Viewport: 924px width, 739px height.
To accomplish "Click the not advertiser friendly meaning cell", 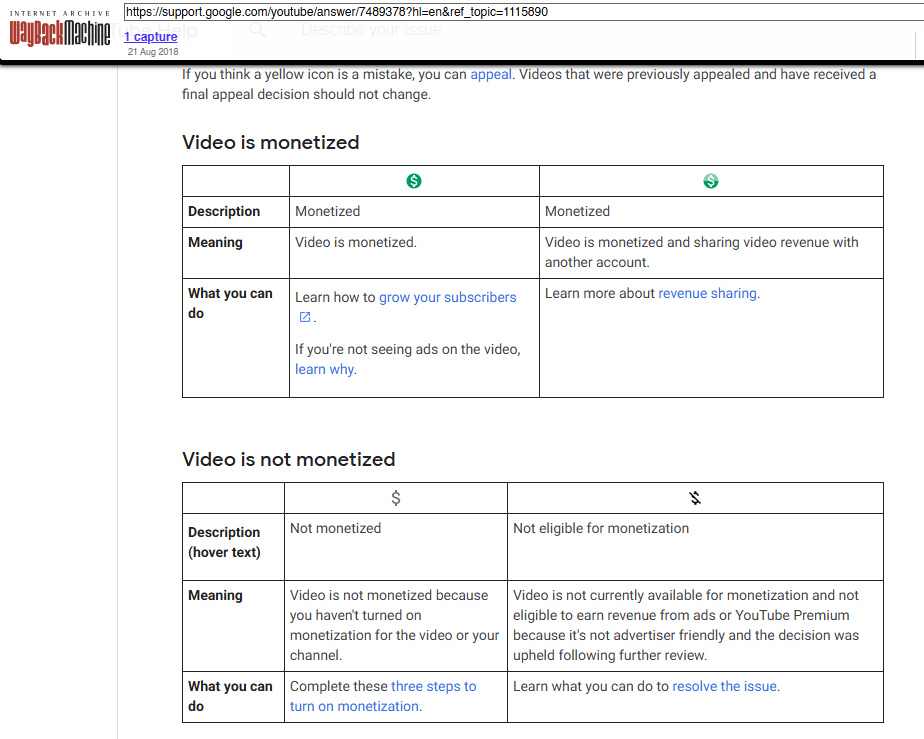I will (x=695, y=626).
